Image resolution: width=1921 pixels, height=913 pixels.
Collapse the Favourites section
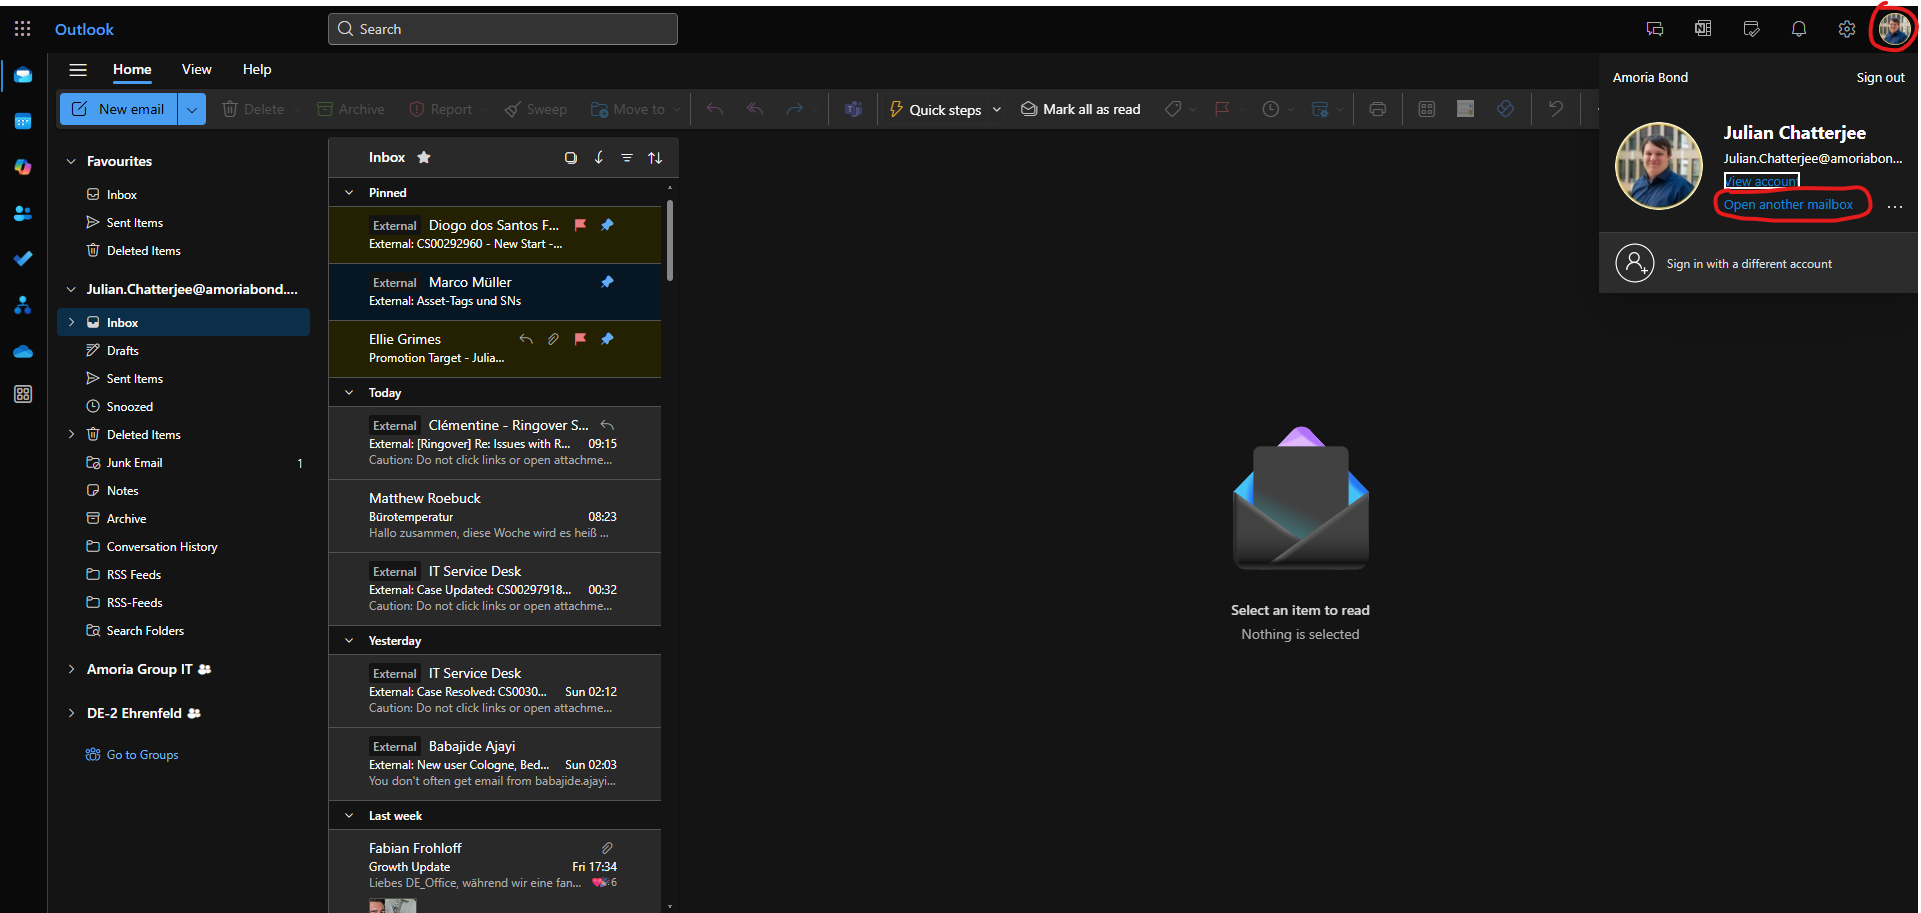click(x=71, y=161)
